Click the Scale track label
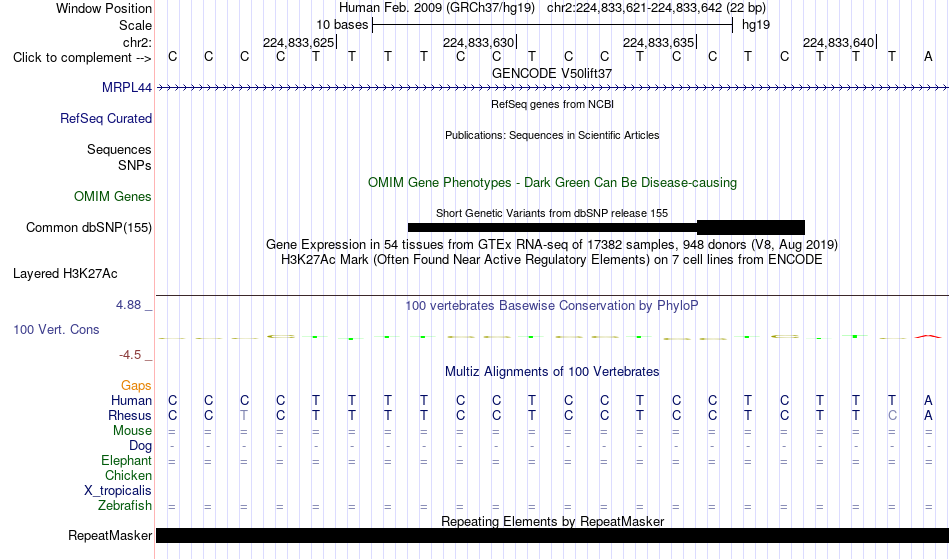This screenshot has width=950, height=559. (136, 25)
